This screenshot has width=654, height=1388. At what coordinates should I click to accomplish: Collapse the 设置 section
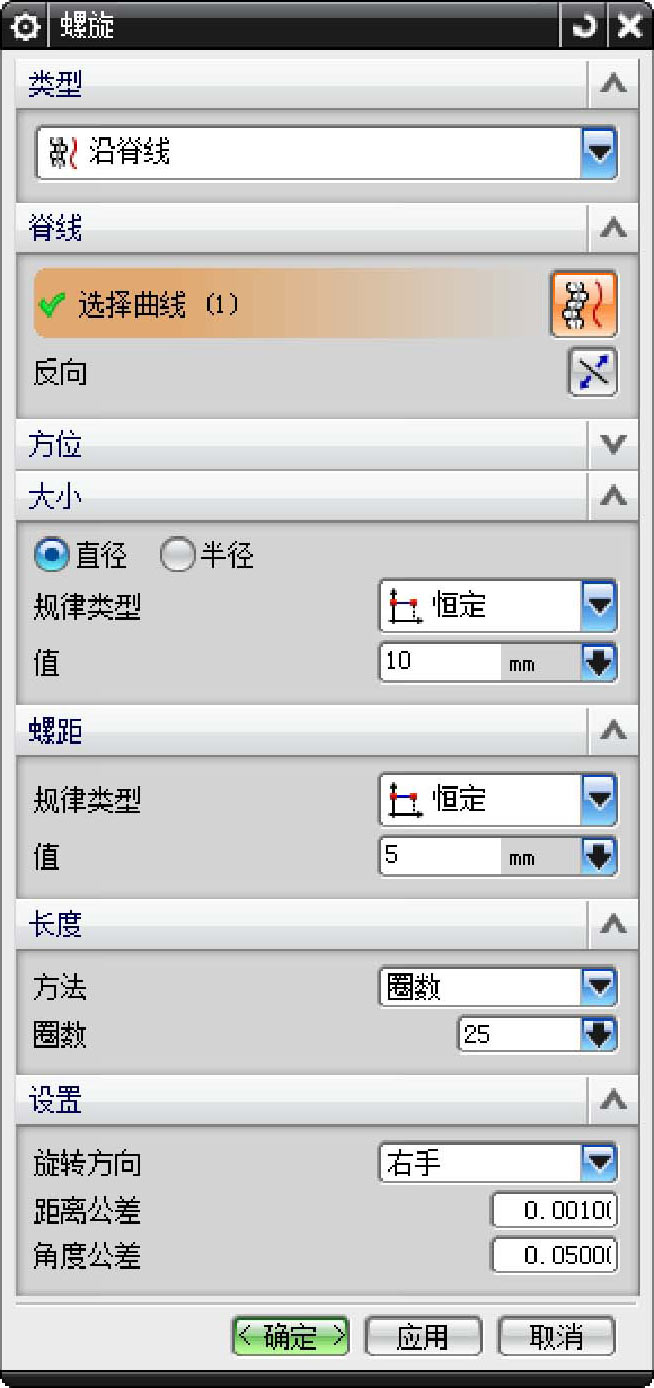(x=613, y=1101)
